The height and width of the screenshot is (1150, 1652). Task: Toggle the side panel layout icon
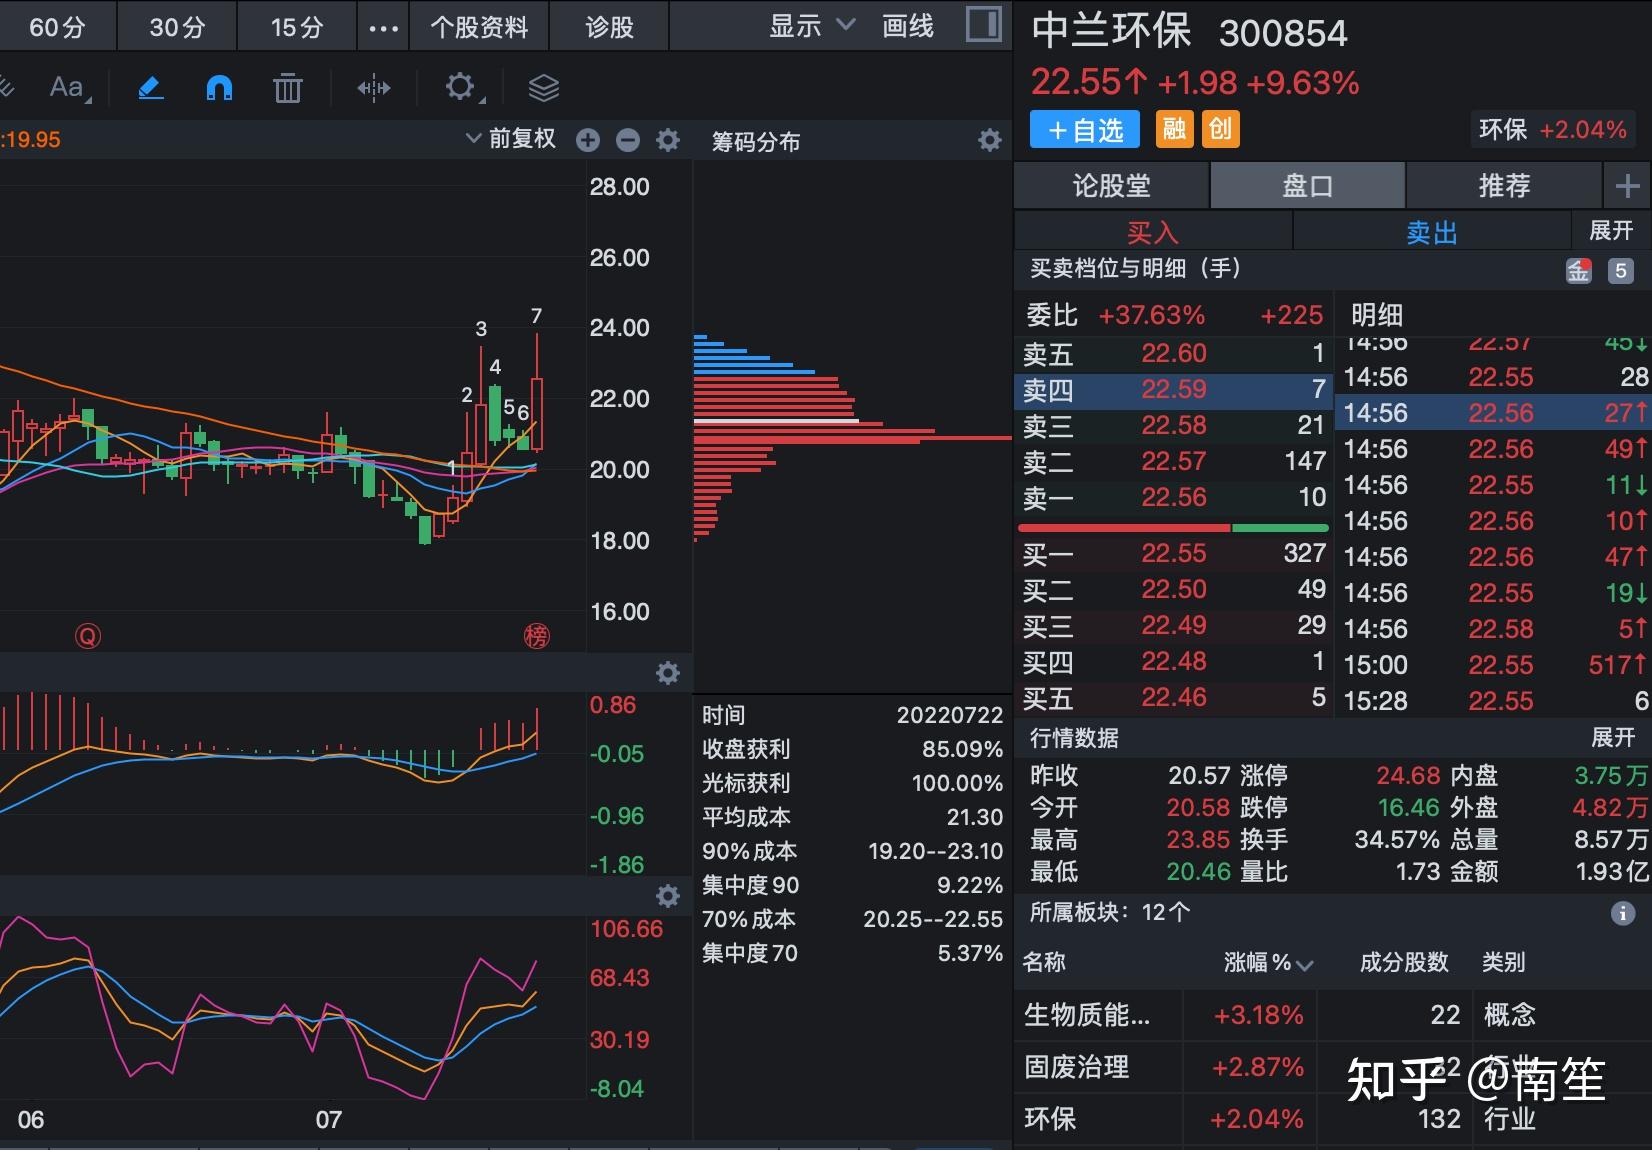[x=984, y=25]
